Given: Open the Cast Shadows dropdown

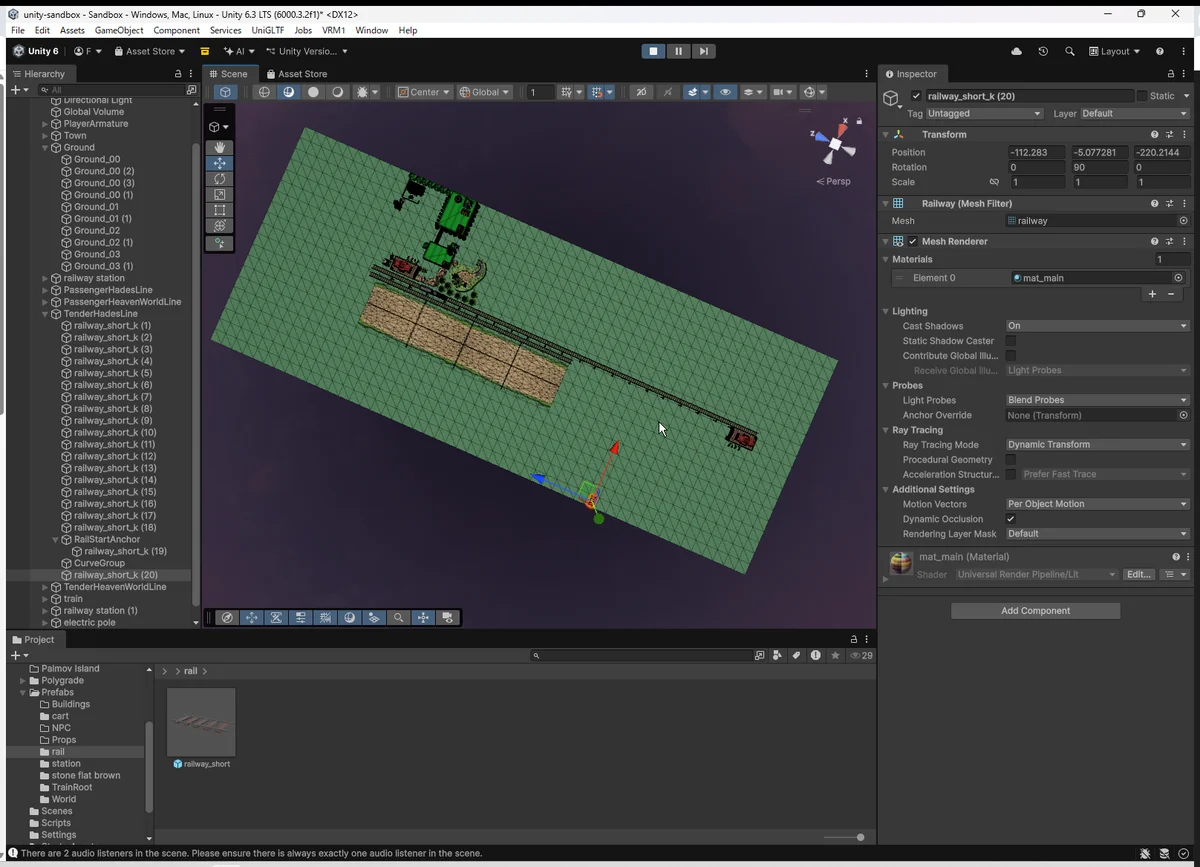Looking at the screenshot, I should coord(1097,326).
